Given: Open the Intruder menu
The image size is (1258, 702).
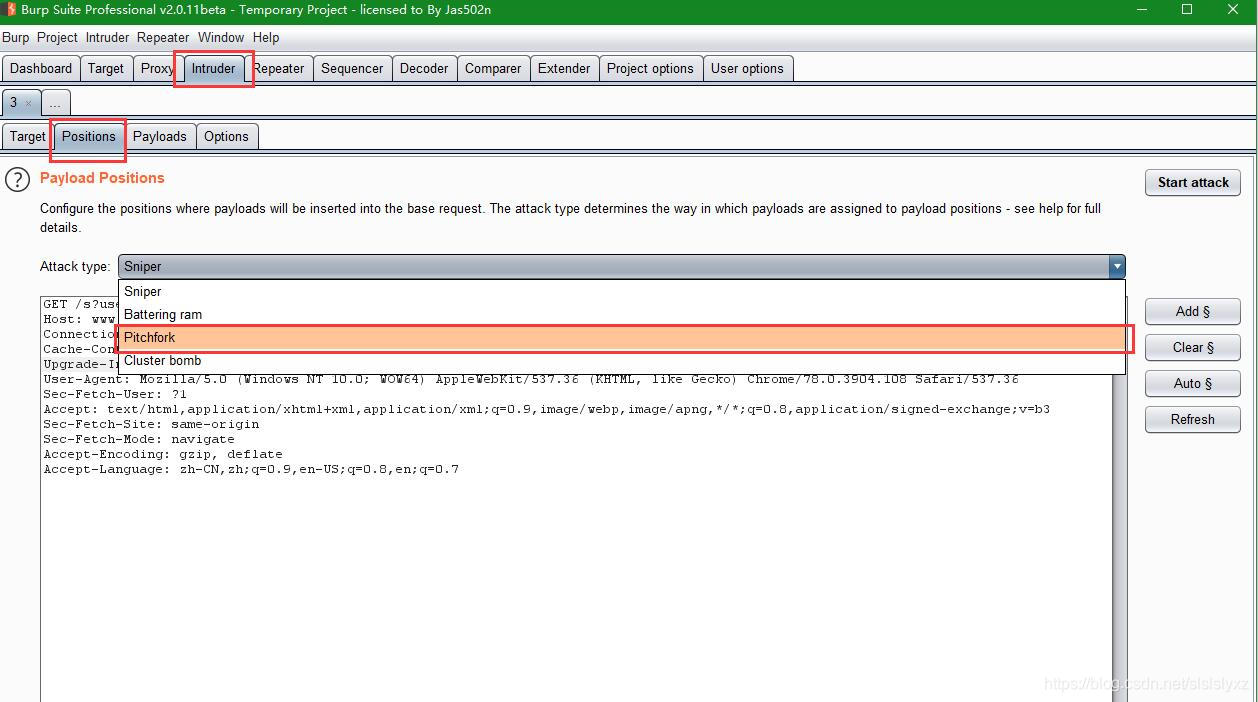Looking at the screenshot, I should point(107,37).
